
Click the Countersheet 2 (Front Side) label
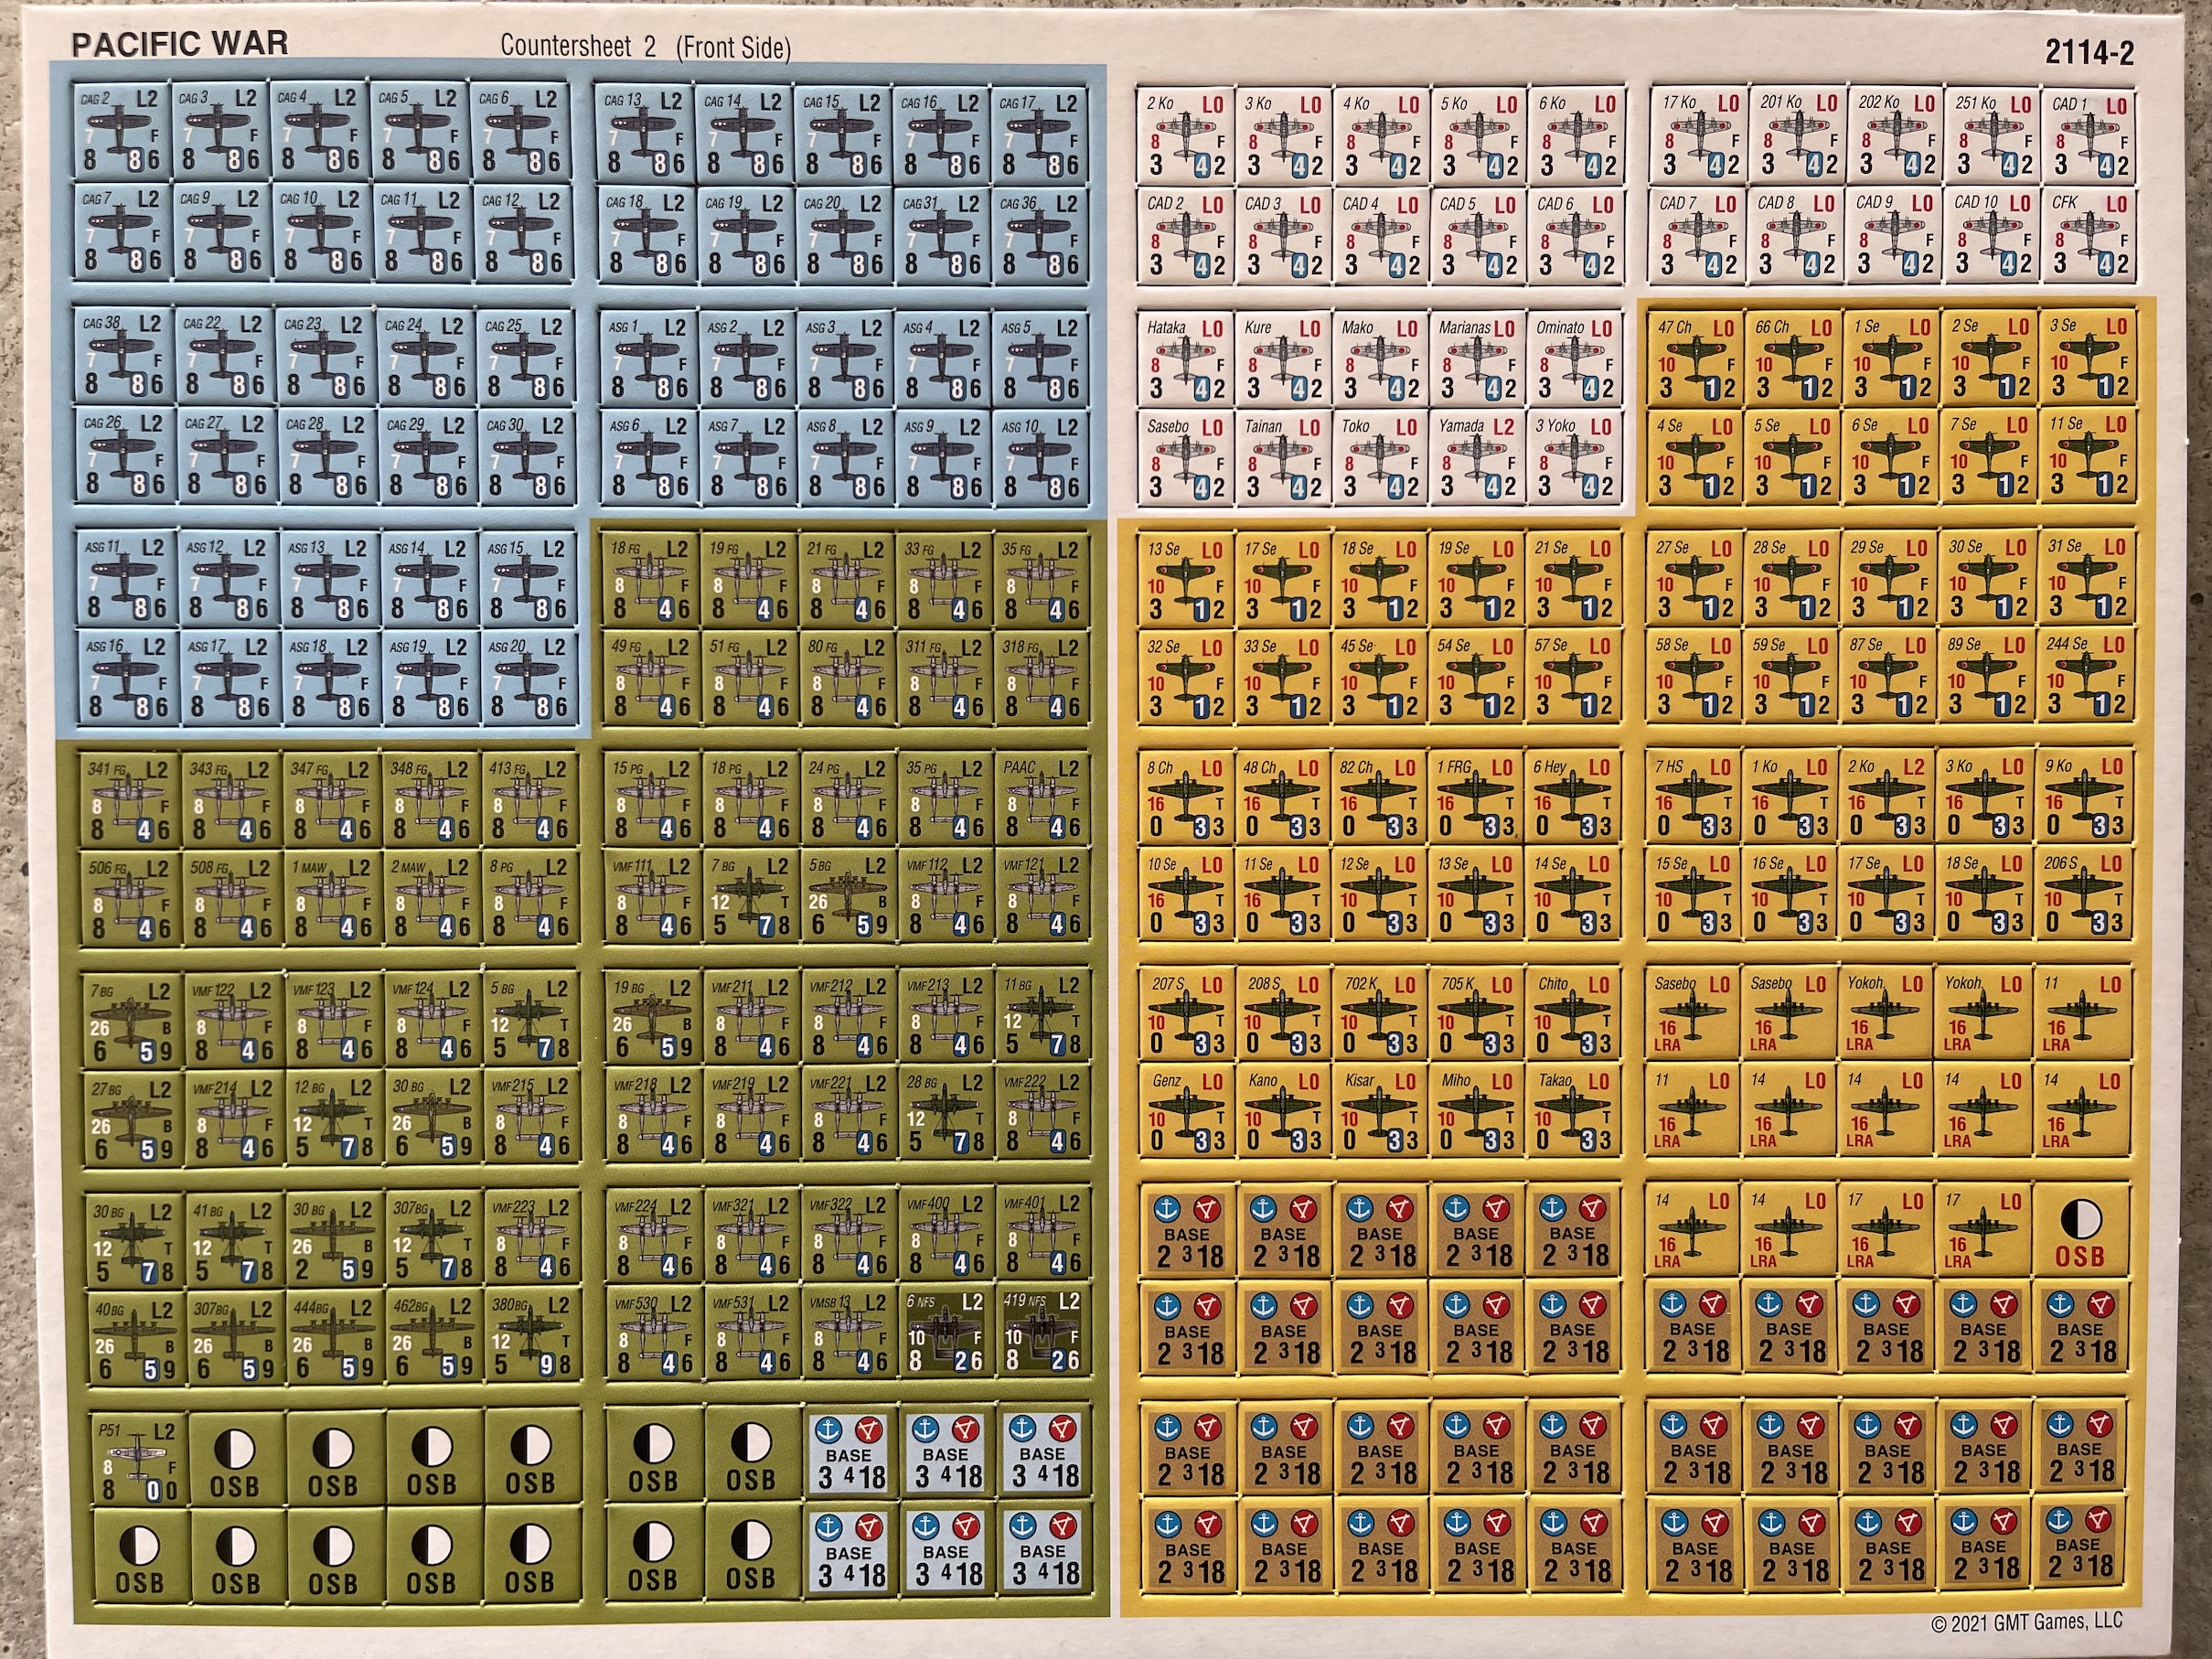[x=645, y=47]
